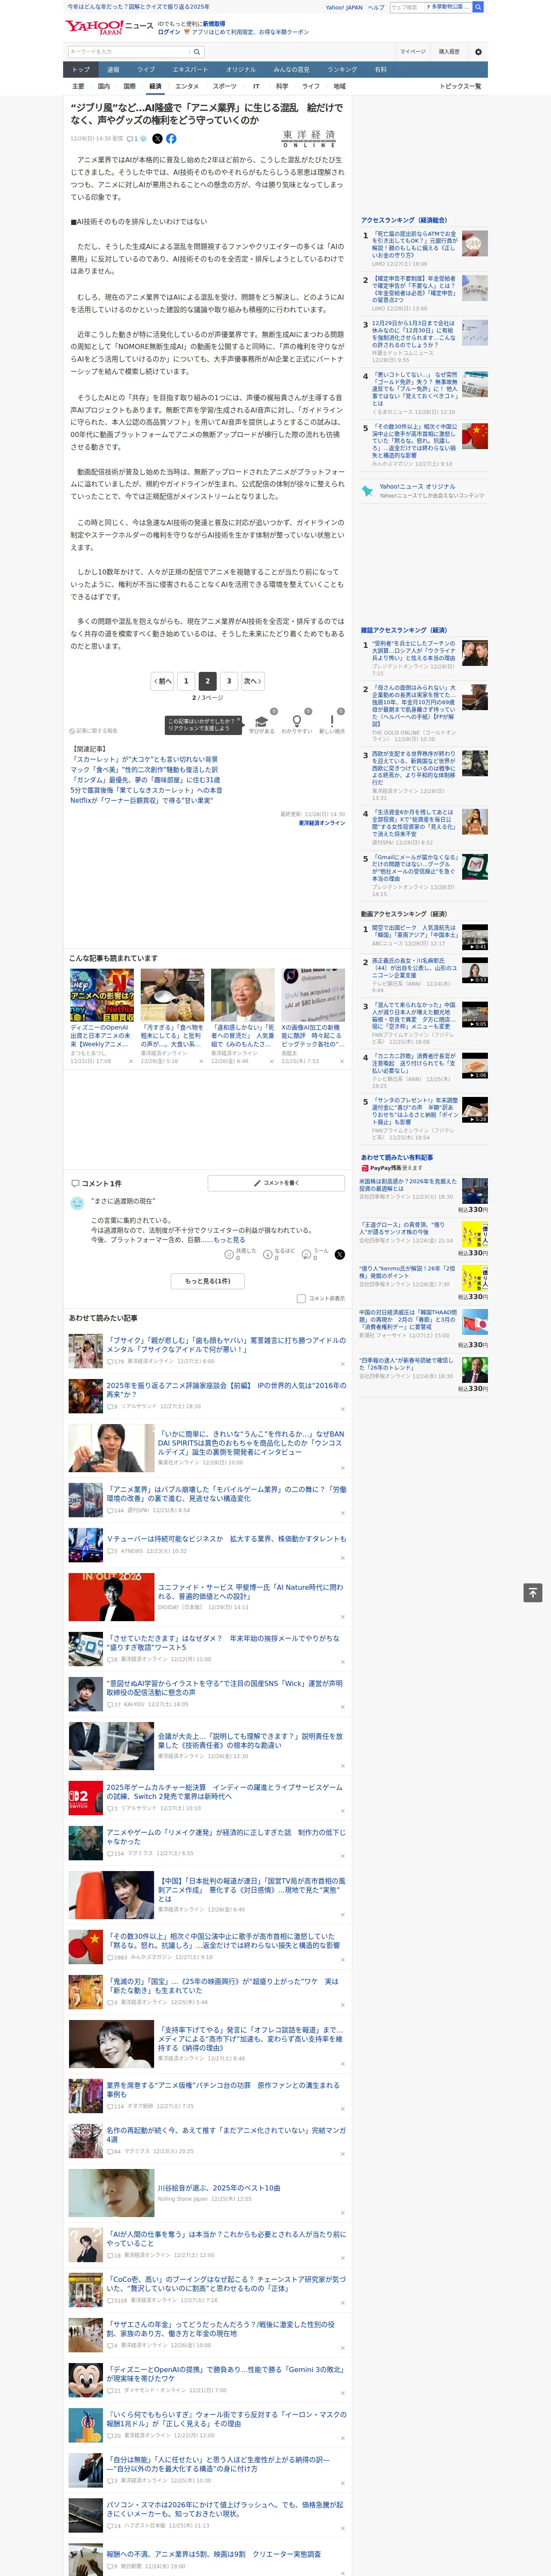This screenshot has height=2576, width=551.
Task: Open related article 「スカーレット」が大コケ link
Action: [144, 759]
